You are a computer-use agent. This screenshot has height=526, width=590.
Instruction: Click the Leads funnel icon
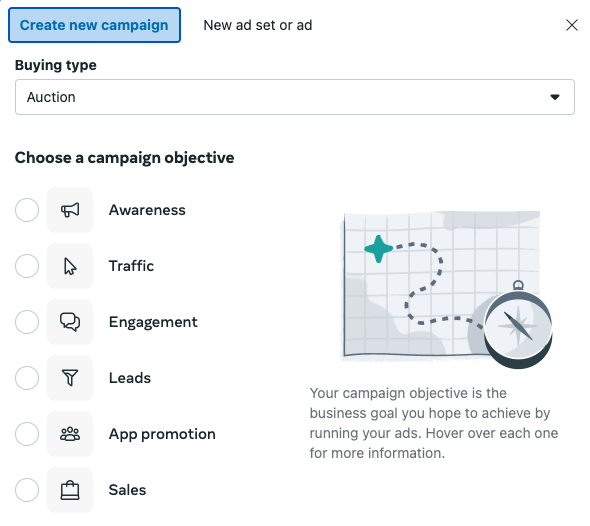[70, 378]
